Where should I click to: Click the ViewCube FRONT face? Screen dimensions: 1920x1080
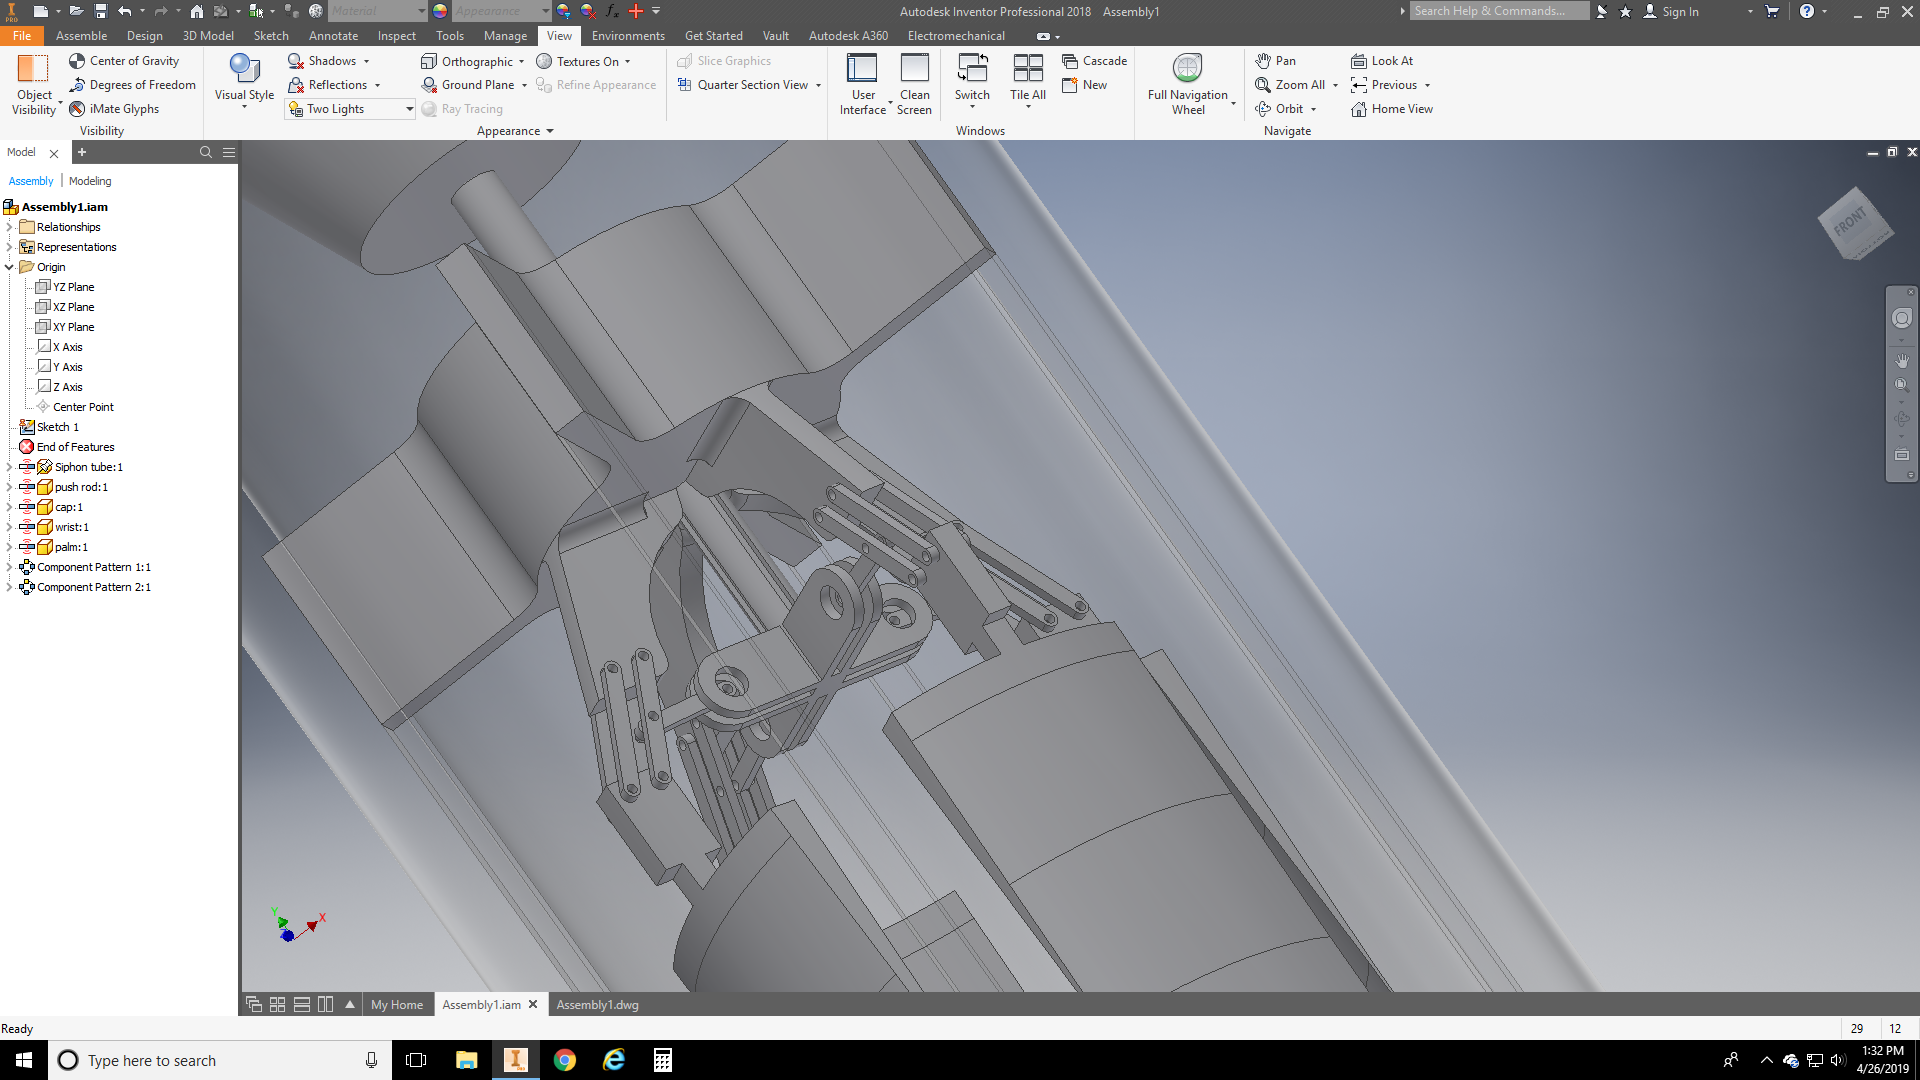[x=1852, y=222]
